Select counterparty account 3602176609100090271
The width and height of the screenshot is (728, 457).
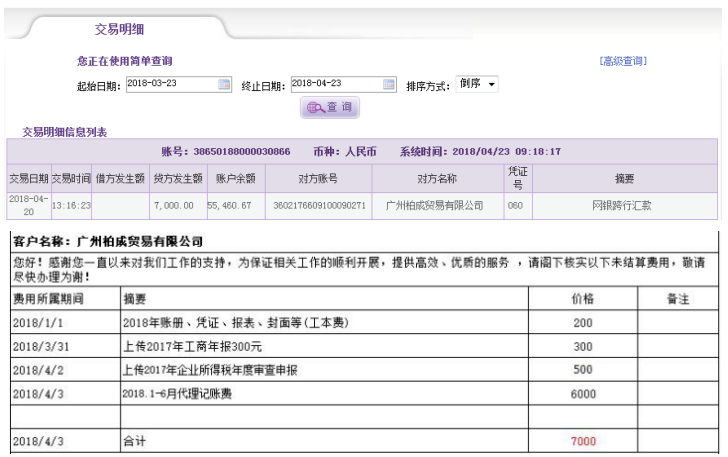click(318, 205)
